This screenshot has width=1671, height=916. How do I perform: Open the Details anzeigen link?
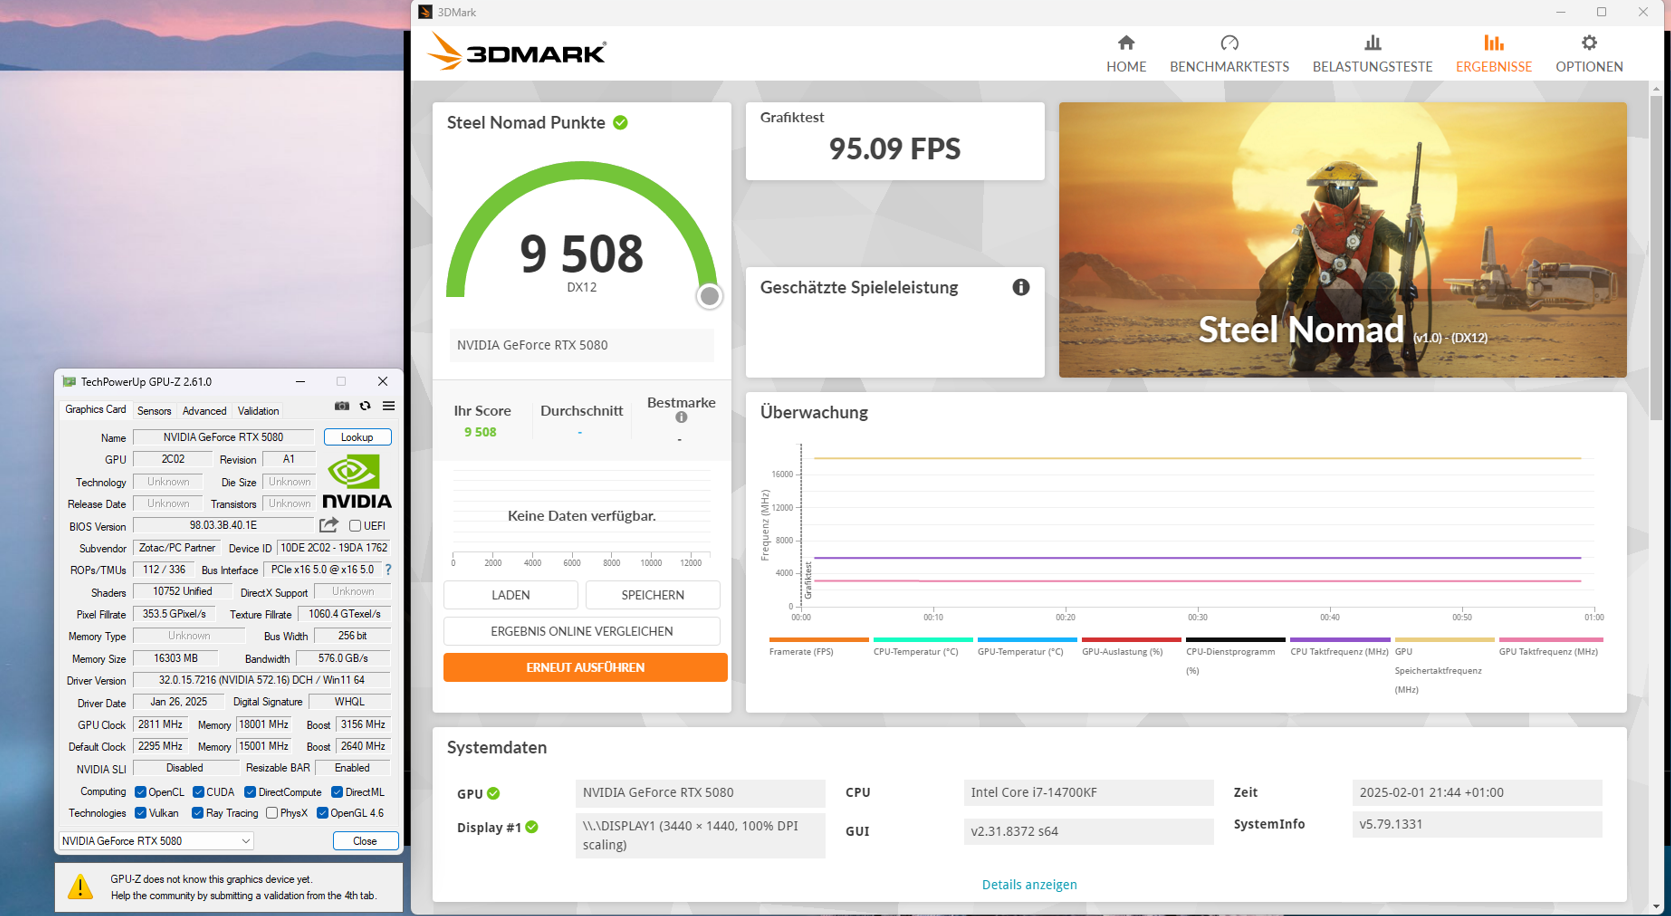(1029, 884)
